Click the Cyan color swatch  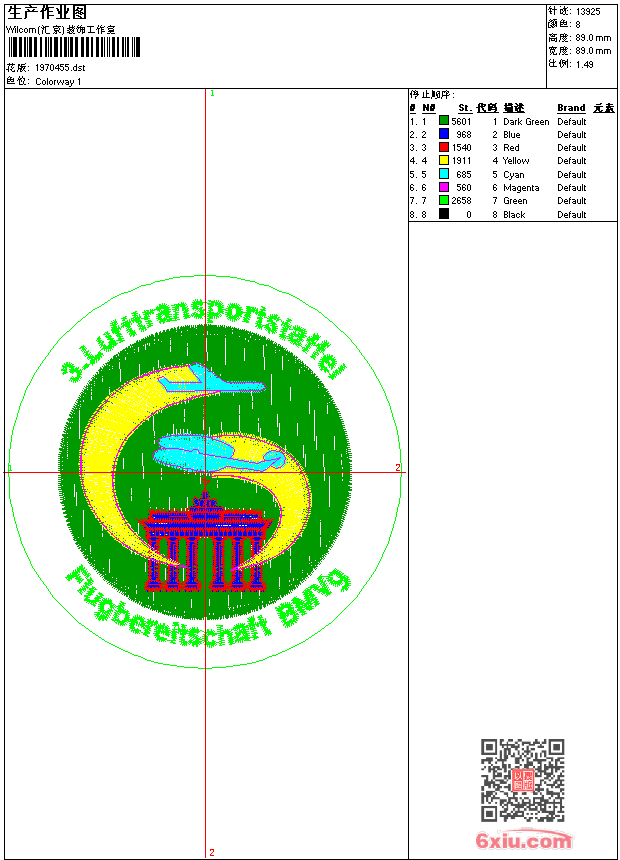pyautogui.click(x=444, y=173)
